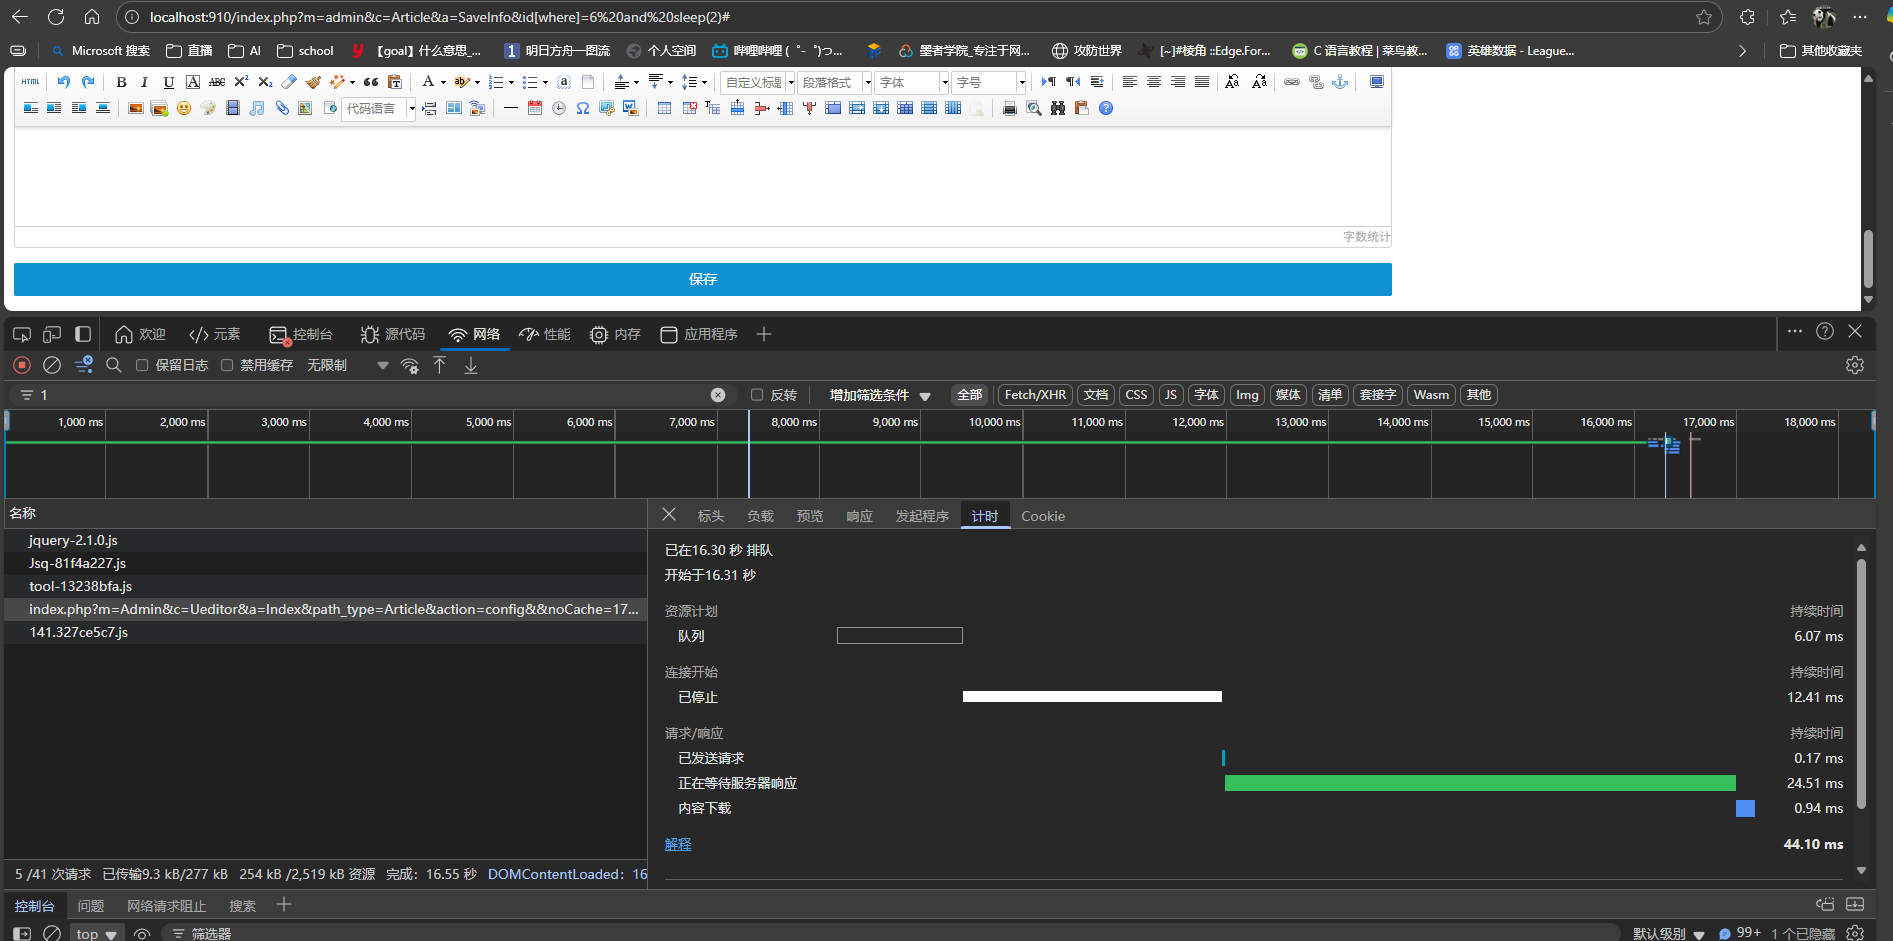Toggle bold in the editor toolbar
Screen dimensions: 1893x941
(121, 82)
